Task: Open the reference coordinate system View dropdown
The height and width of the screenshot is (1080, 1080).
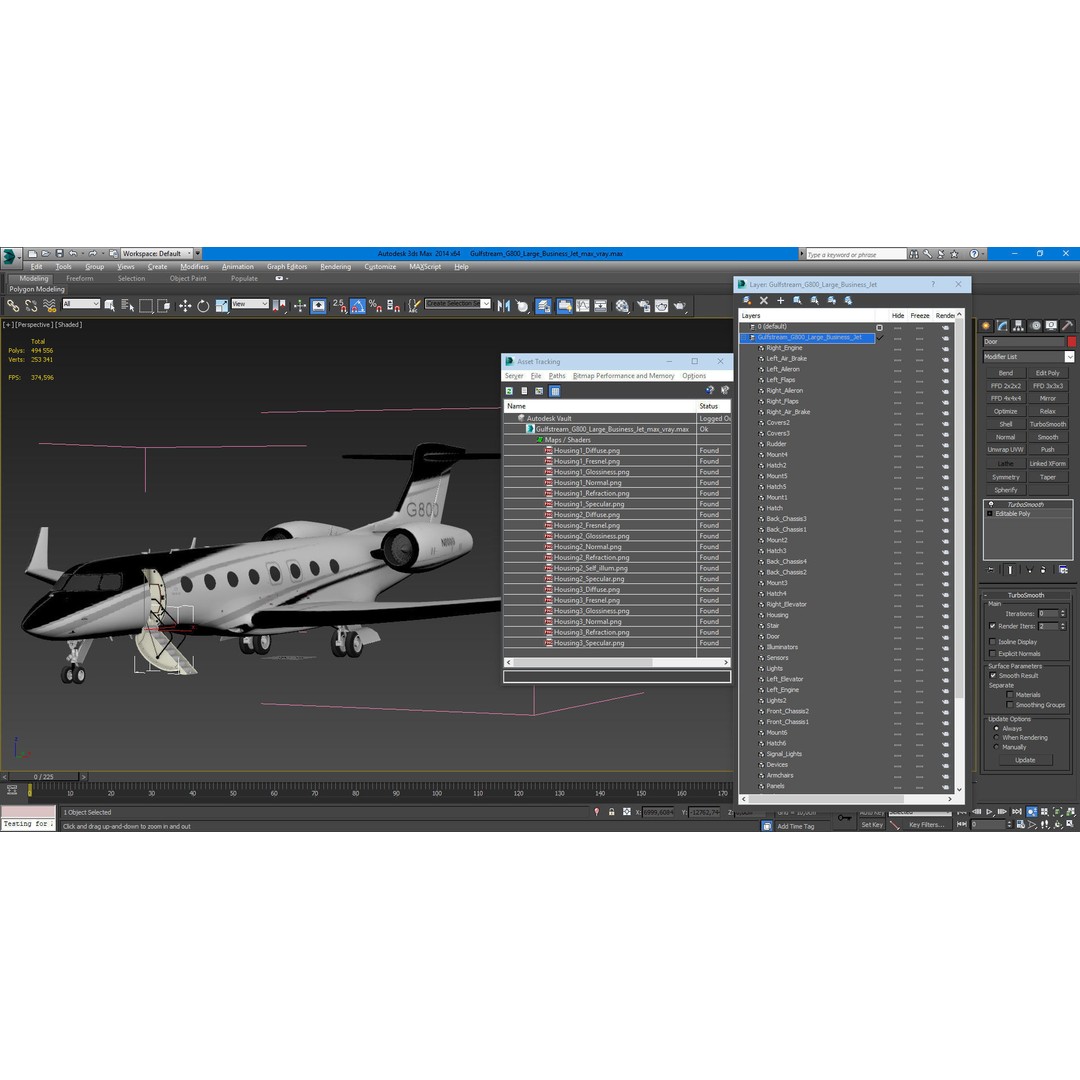Action: (x=250, y=304)
